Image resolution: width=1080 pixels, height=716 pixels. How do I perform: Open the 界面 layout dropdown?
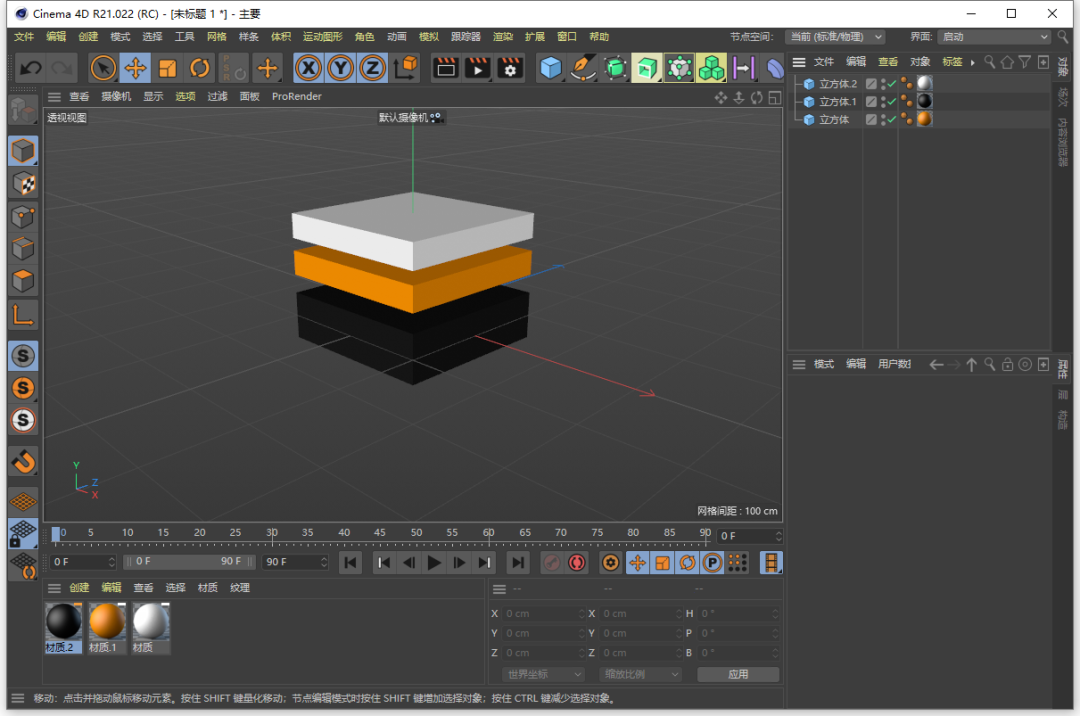point(994,37)
